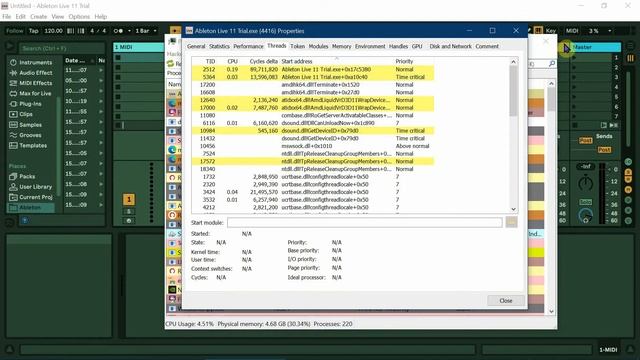Open Templates category in browser
640x360 pixels.
(29, 145)
